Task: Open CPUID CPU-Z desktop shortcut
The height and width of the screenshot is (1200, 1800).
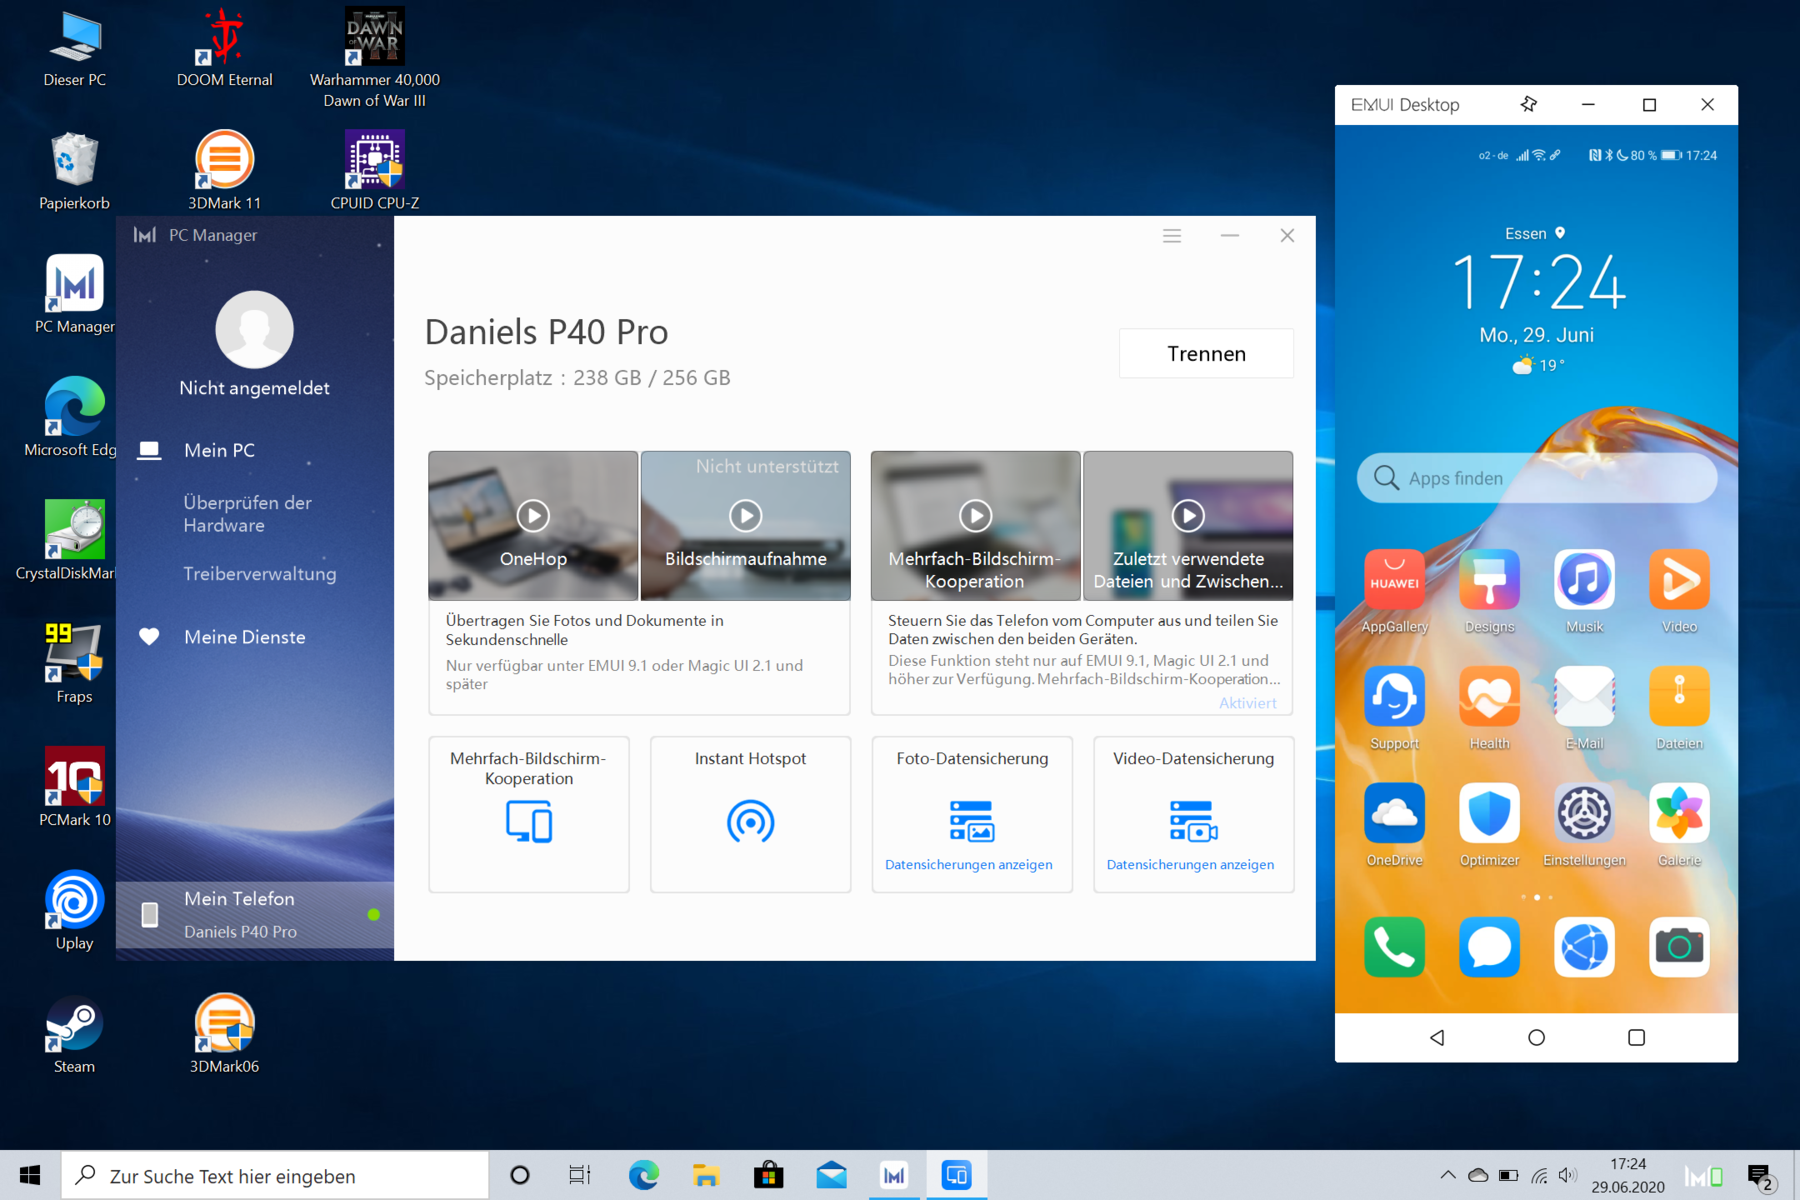Action: click(x=374, y=170)
